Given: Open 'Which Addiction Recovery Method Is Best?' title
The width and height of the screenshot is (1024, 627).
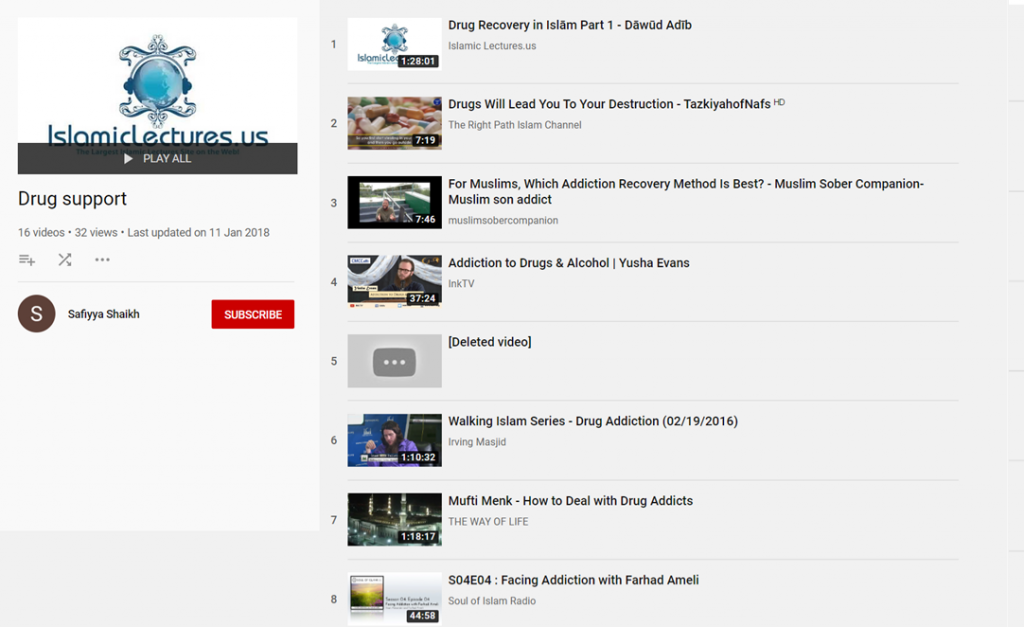Looking at the screenshot, I should coord(686,192).
